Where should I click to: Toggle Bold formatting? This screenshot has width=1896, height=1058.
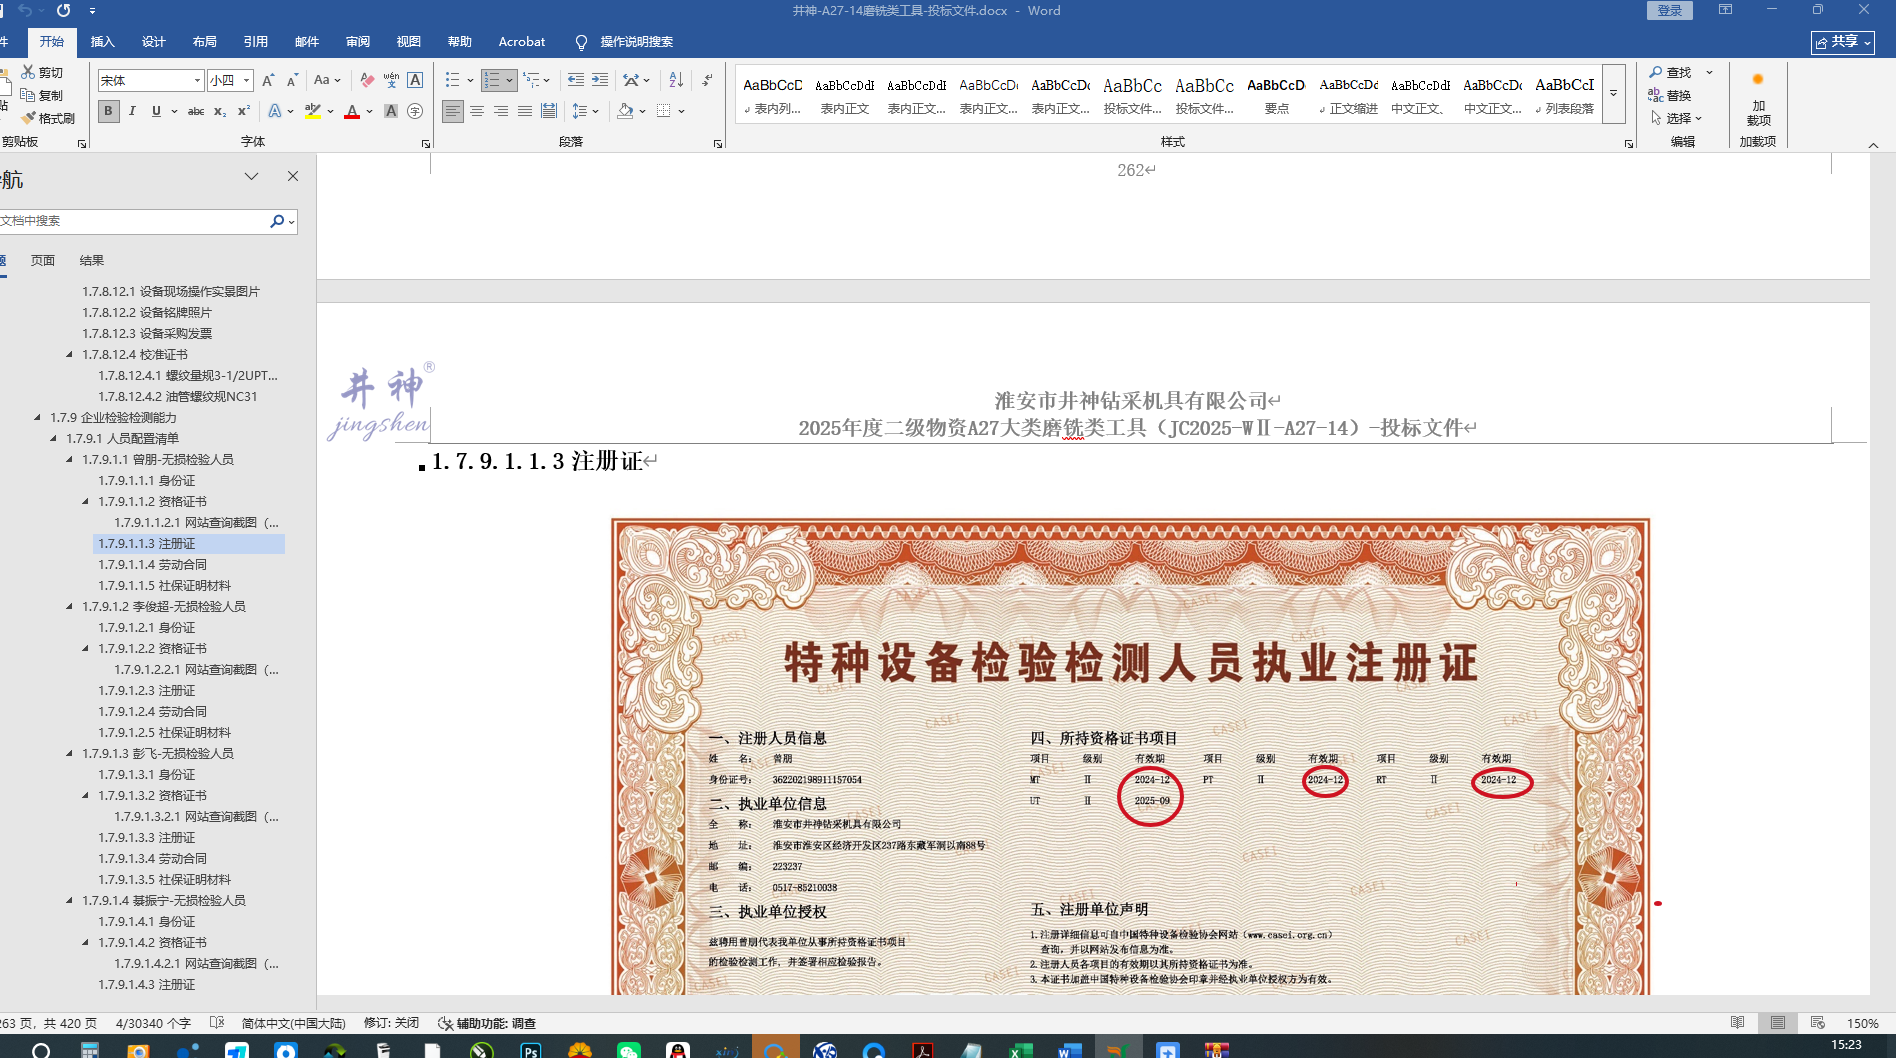click(108, 111)
